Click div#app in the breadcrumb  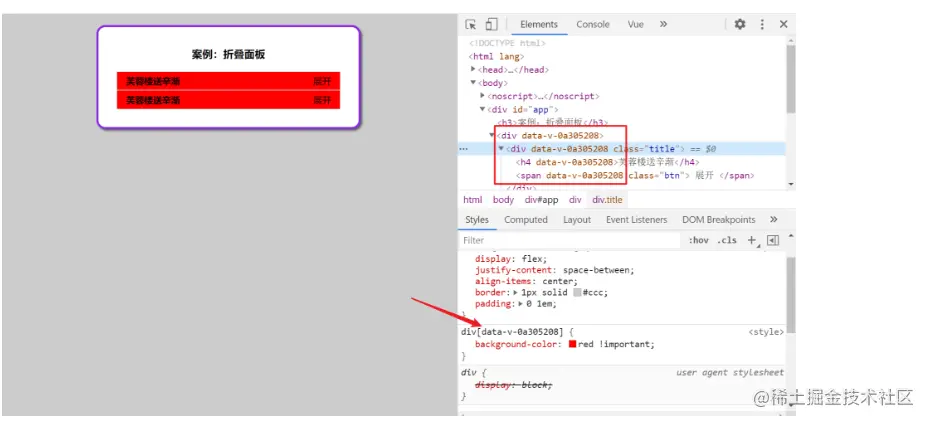coord(542,200)
